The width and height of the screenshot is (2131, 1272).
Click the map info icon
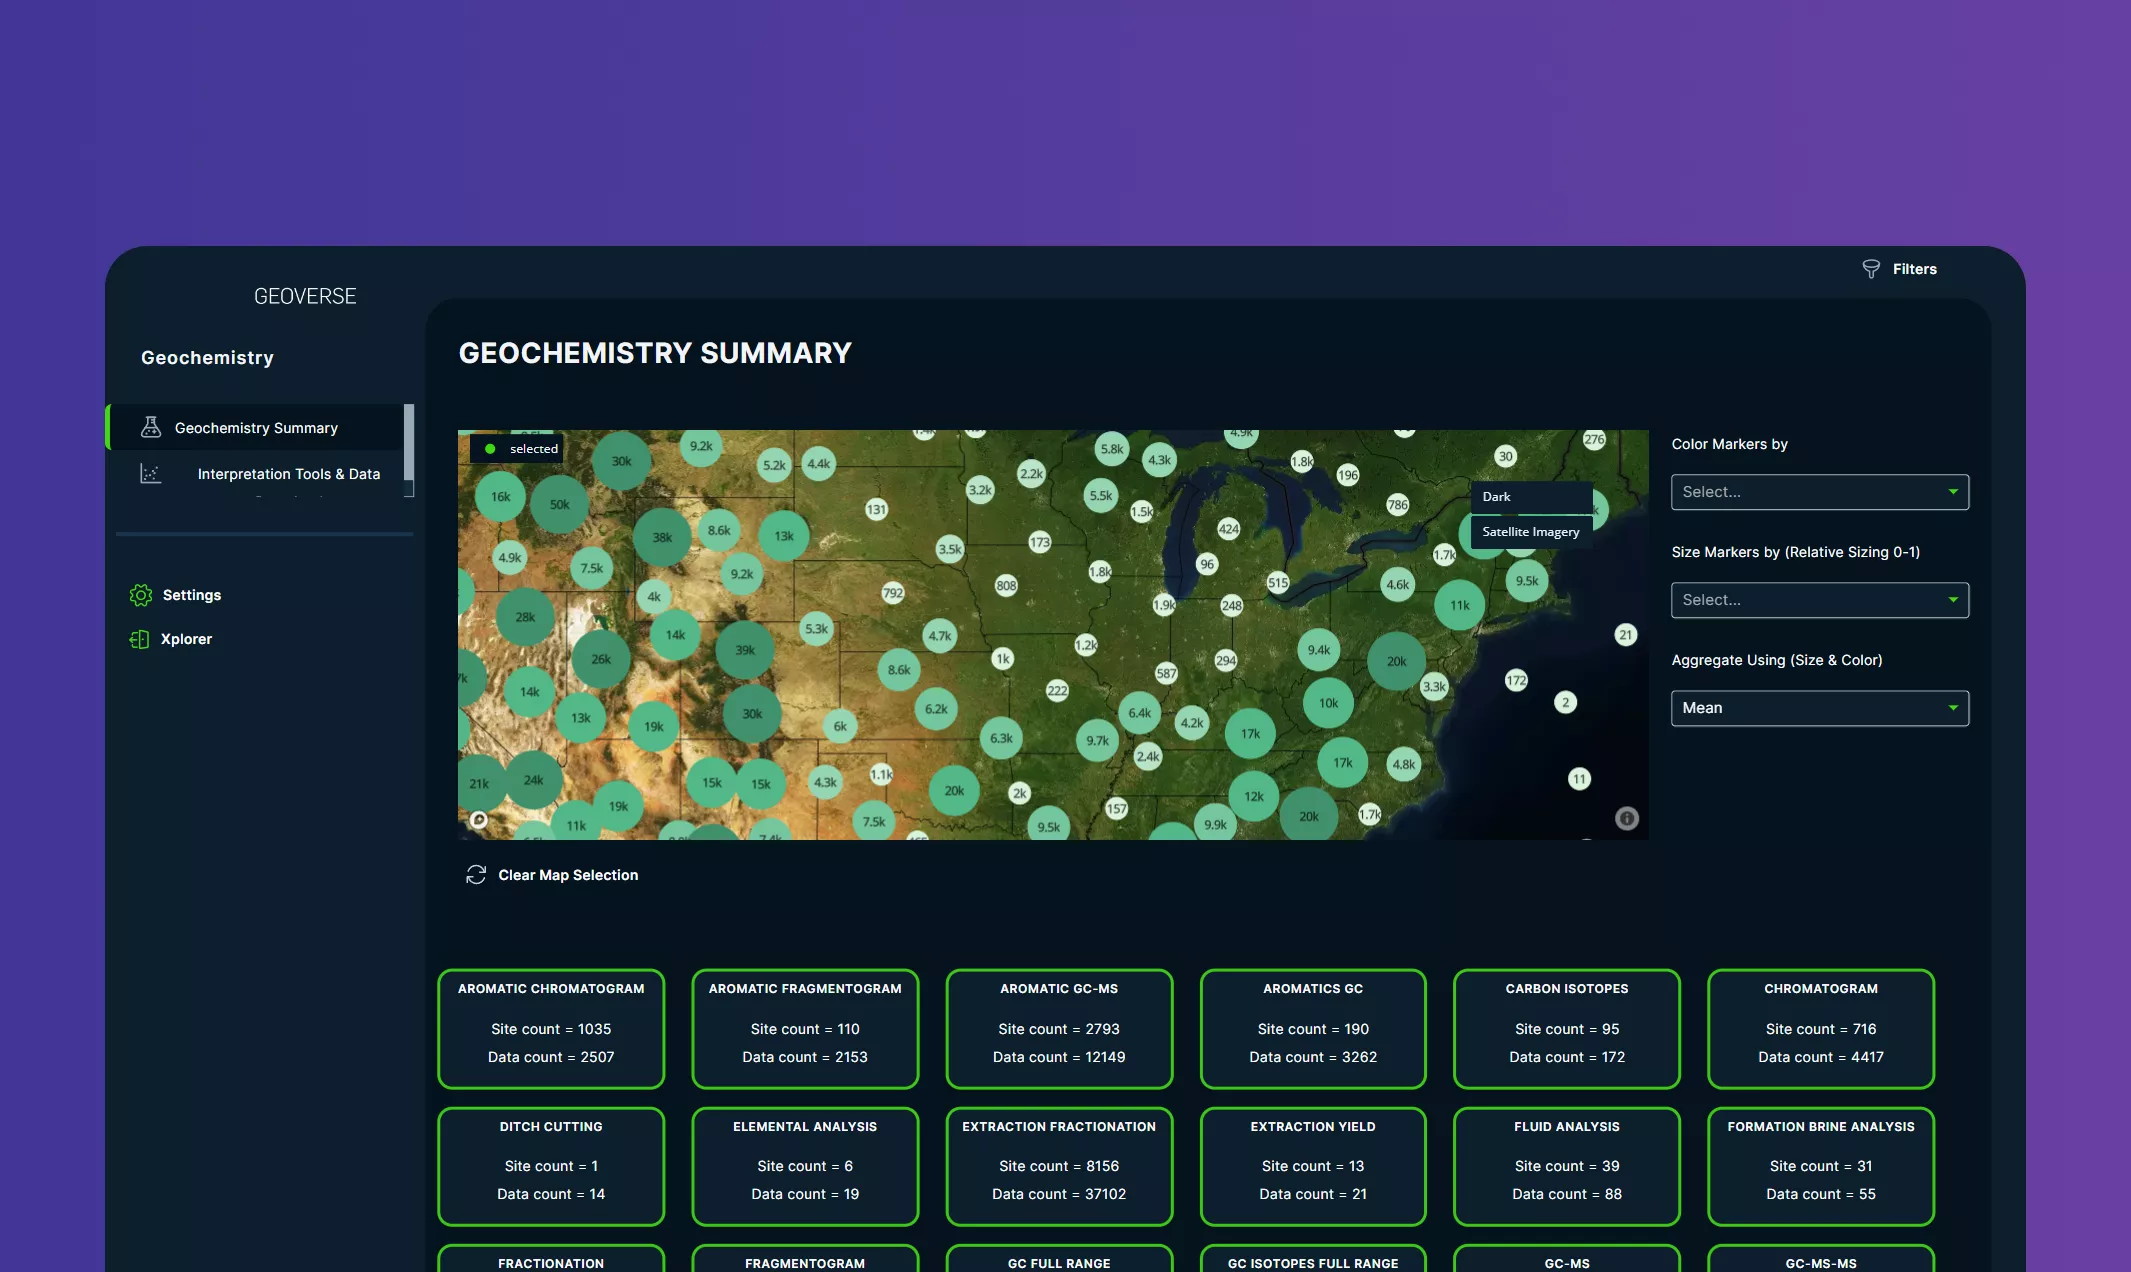click(1626, 818)
